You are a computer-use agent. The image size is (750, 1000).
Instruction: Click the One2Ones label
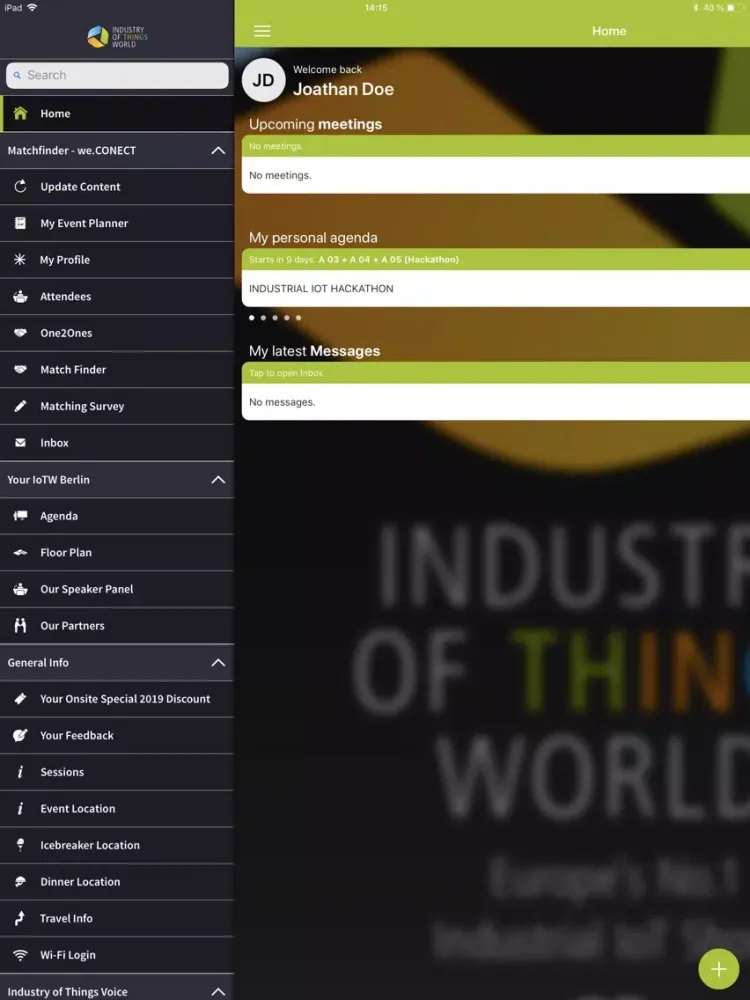click(x=66, y=333)
